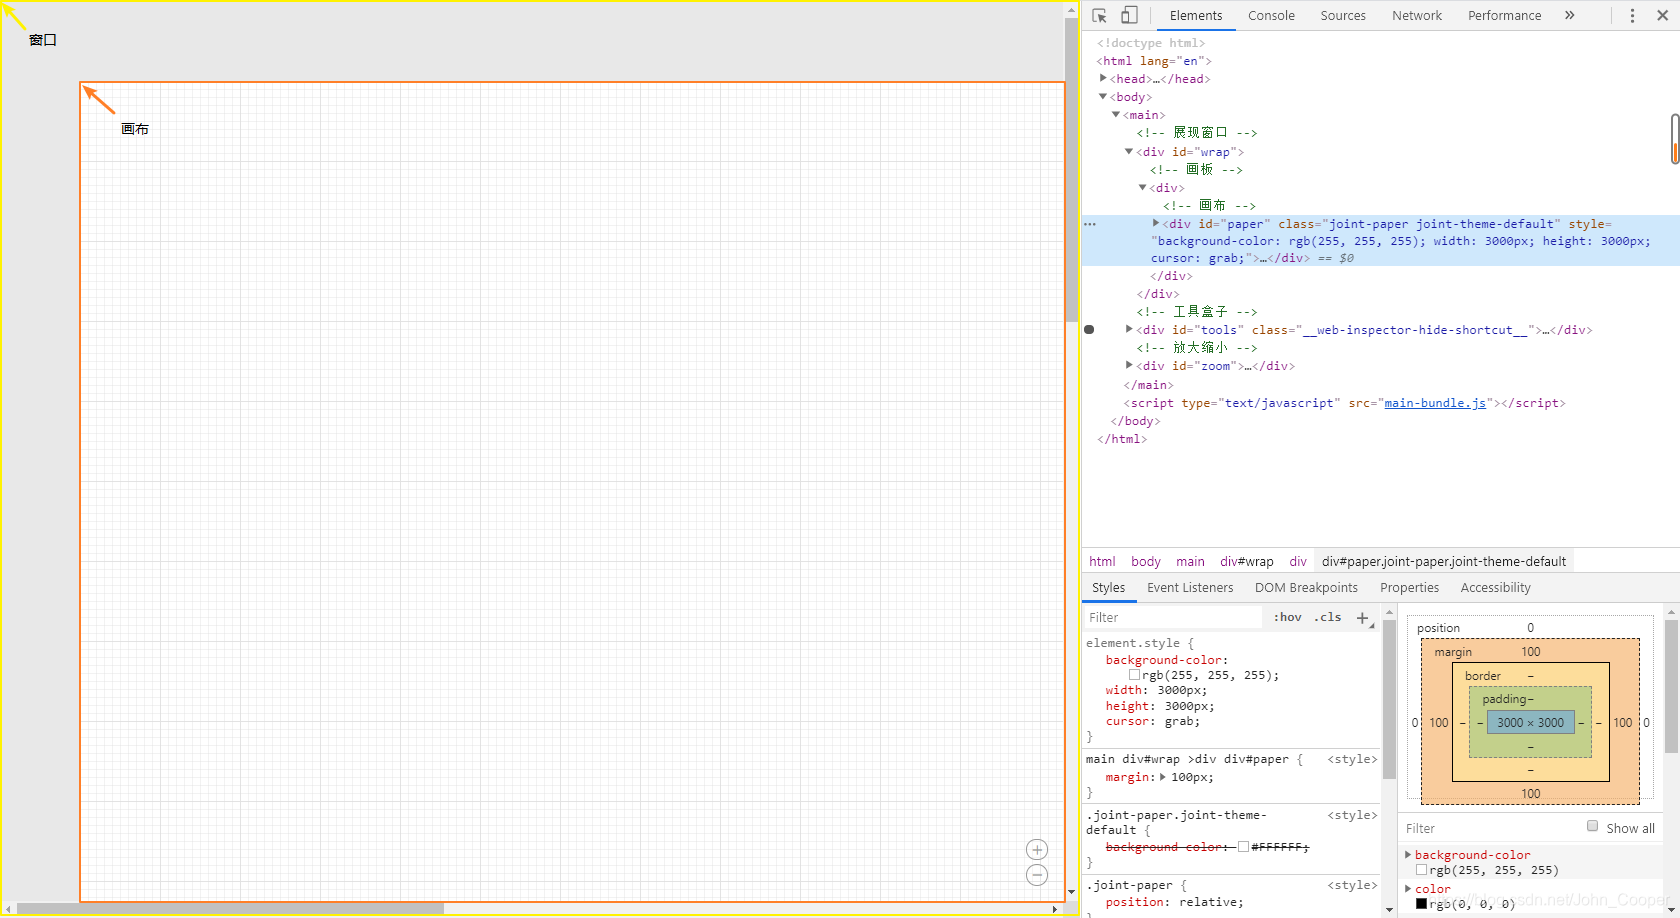Open the #FFFFFF swatch in joint-theme-default rule

click(x=1244, y=847)
